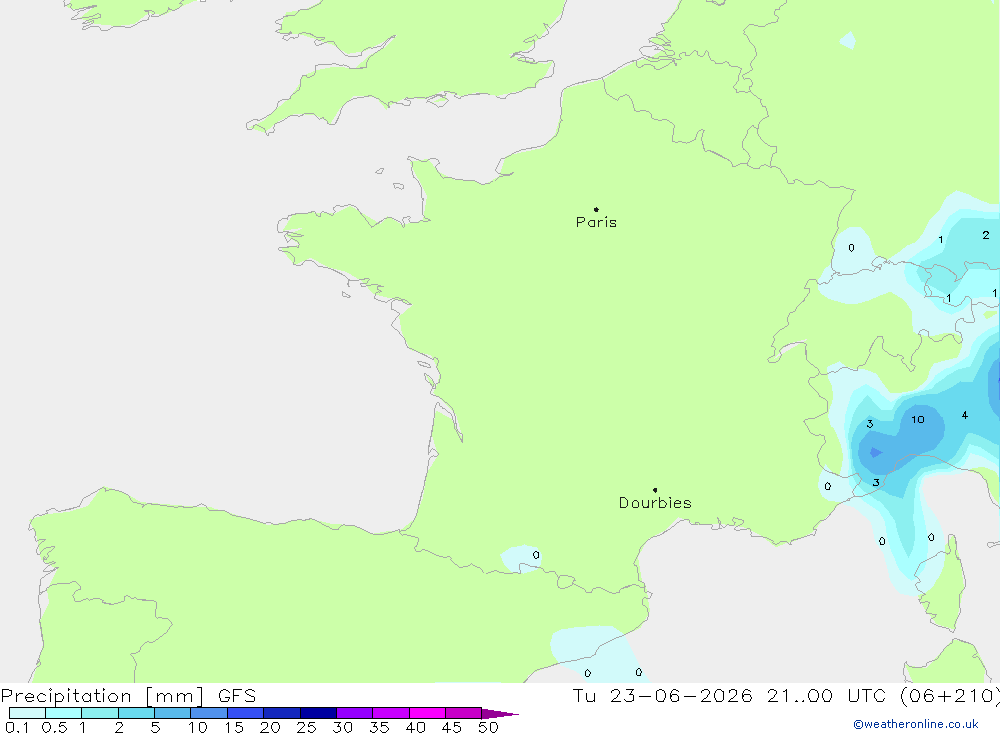
Task: Select the 0.1–0.5 mm legend swatch
Action: pos(27,713)
